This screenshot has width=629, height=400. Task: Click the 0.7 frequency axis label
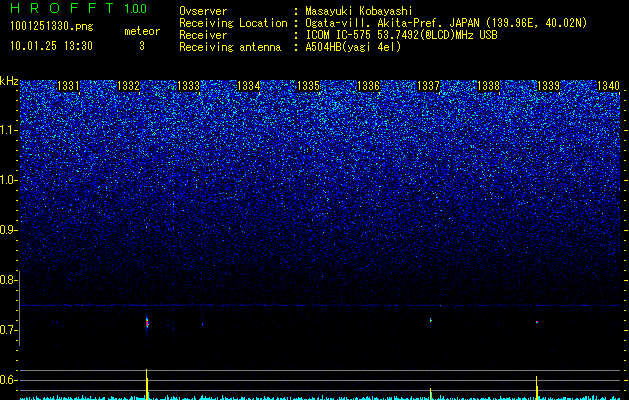point(8,330)
